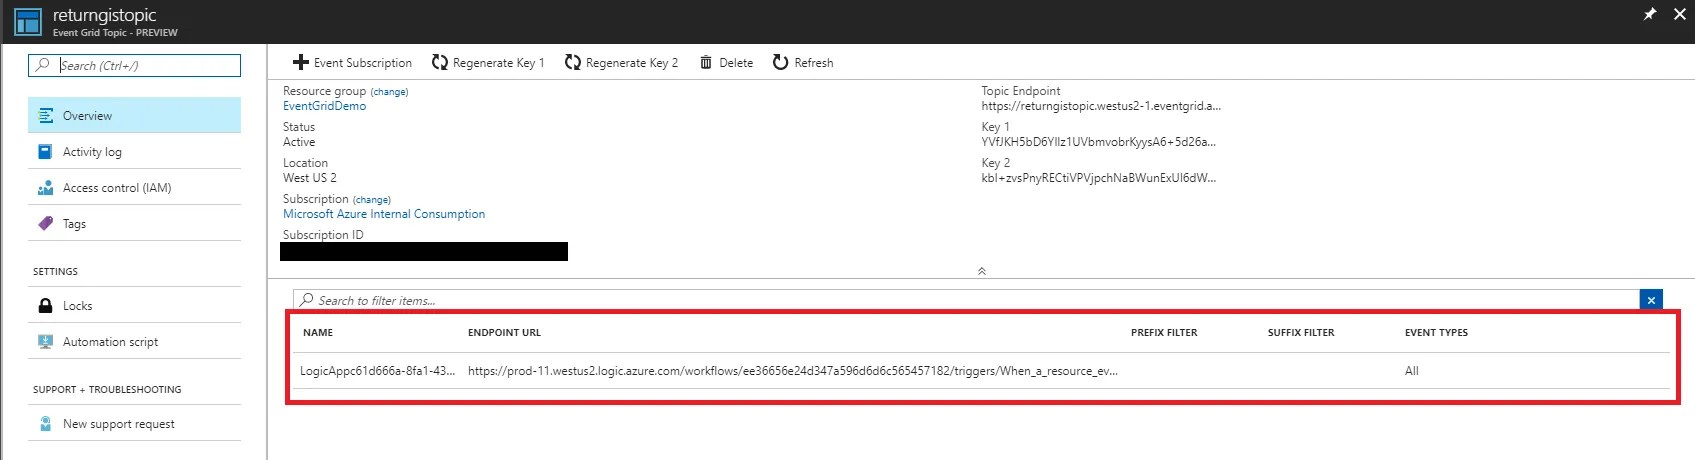This screenshot has width=1695, height=460.
Task: Click the 'West US 2' location value
Action: pyautogui.click(x=310, y=178)
